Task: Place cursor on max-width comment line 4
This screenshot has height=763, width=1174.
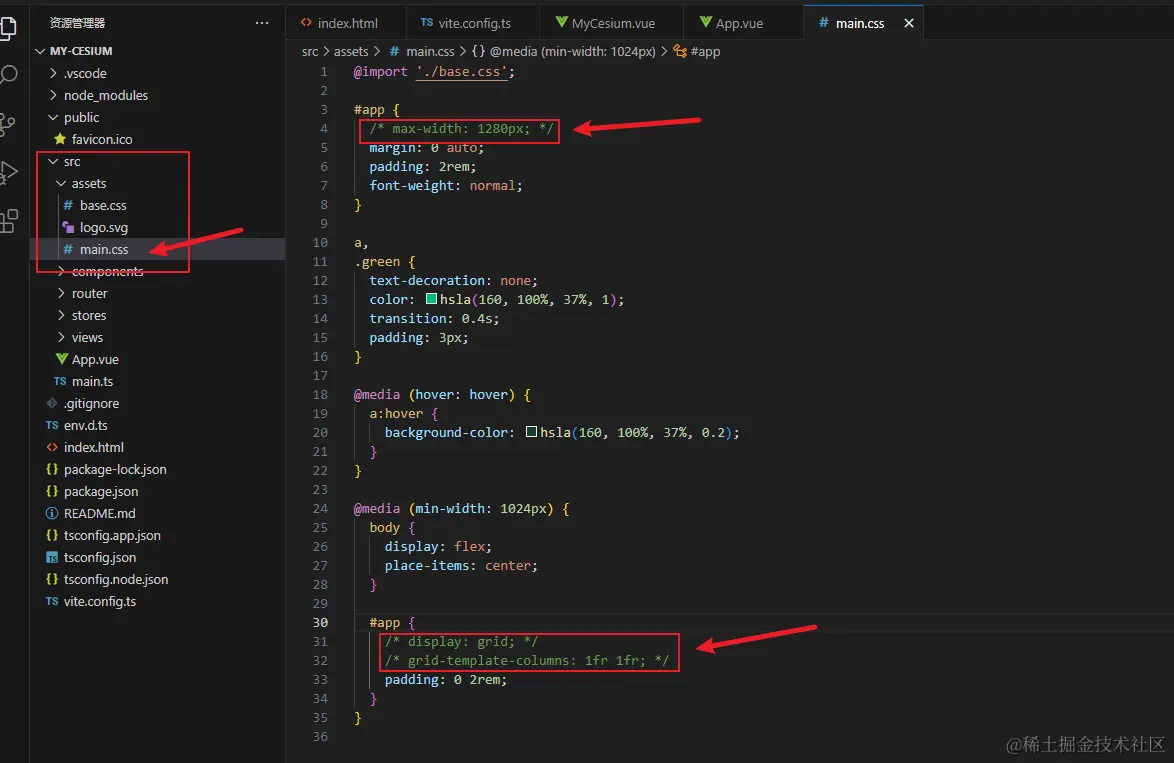Action: [x=461, y=129]
